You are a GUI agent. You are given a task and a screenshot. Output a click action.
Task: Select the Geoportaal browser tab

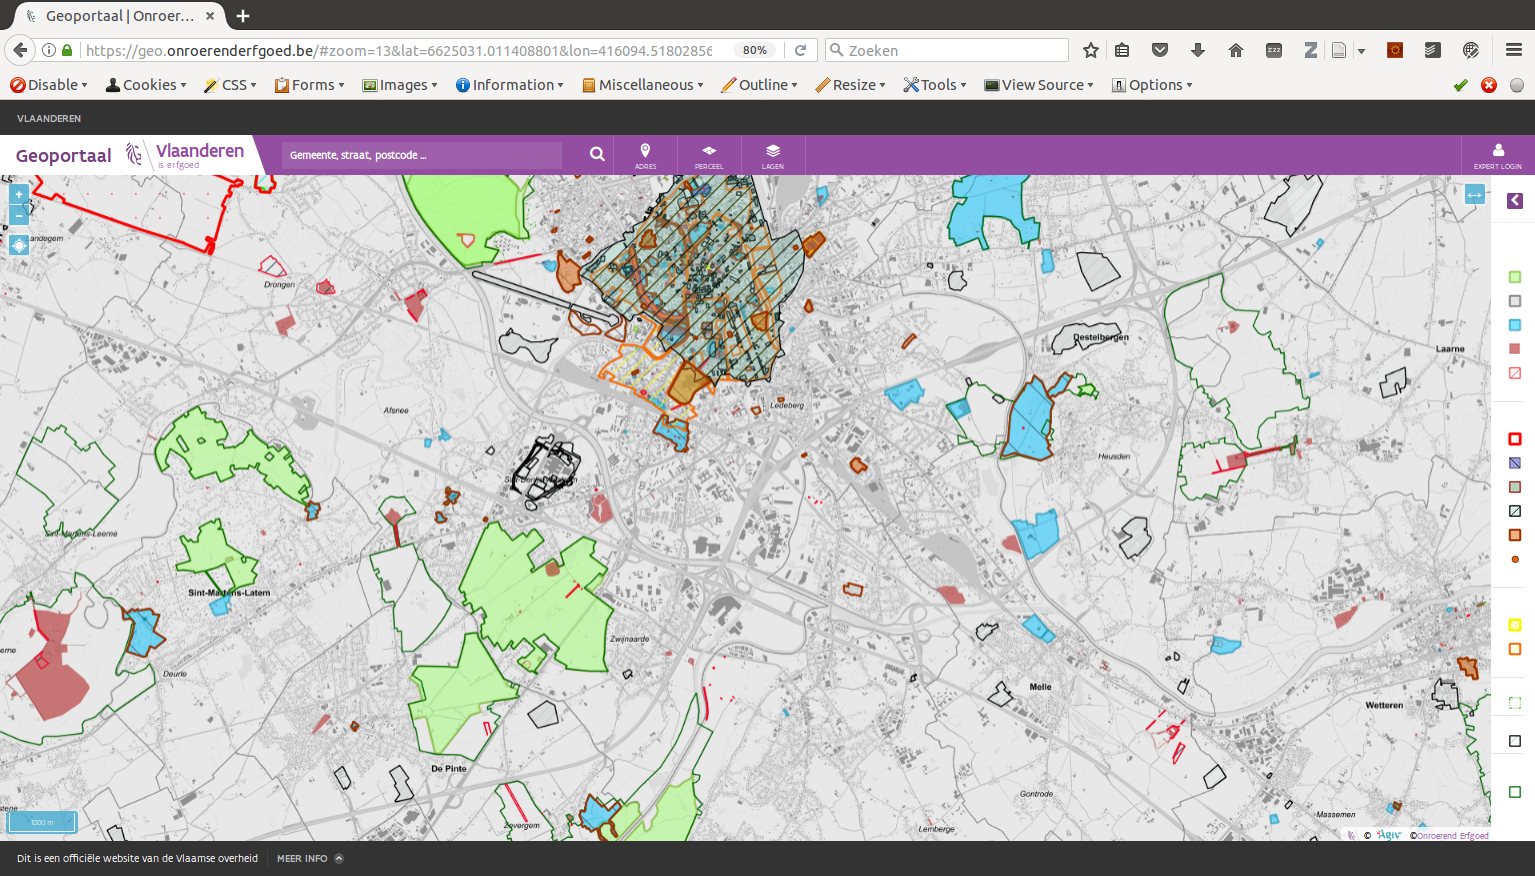(121, 16)
